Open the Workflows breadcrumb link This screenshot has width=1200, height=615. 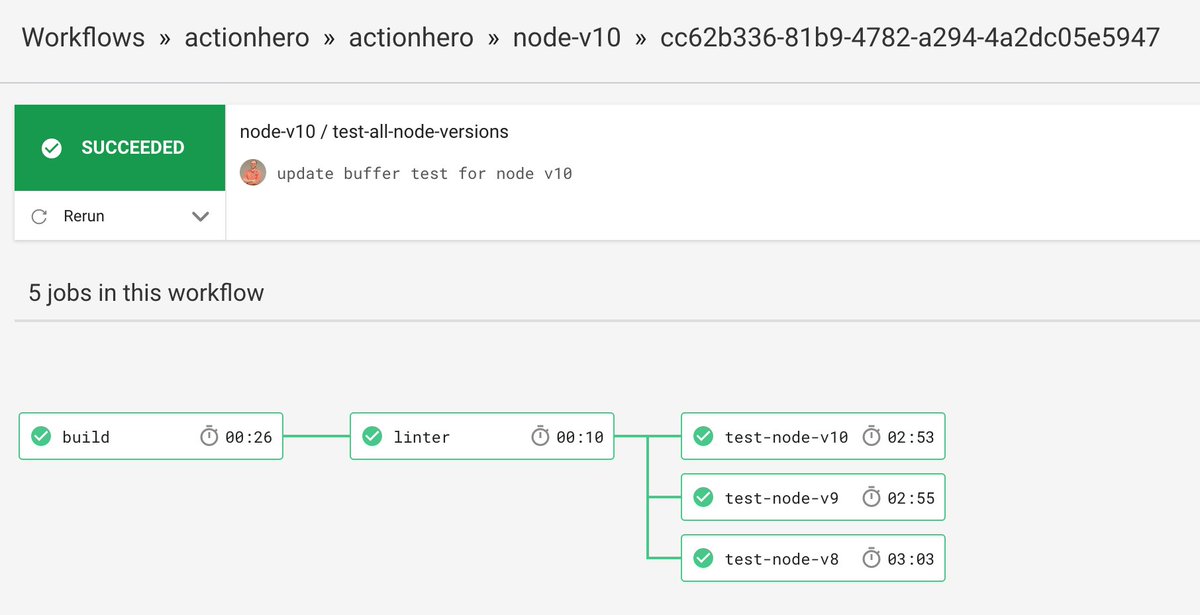83,38
